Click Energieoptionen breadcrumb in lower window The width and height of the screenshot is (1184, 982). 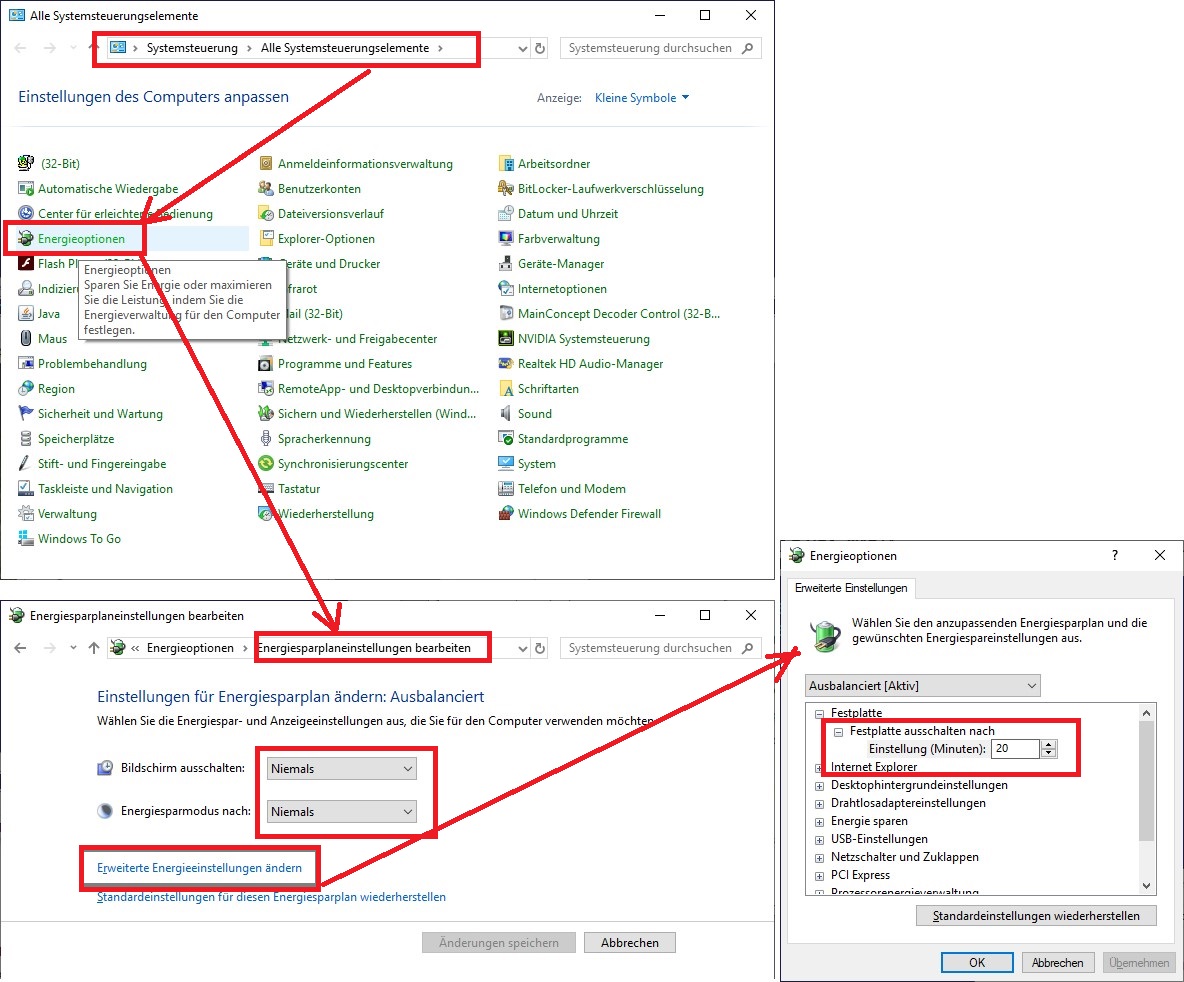coord(190,648)
